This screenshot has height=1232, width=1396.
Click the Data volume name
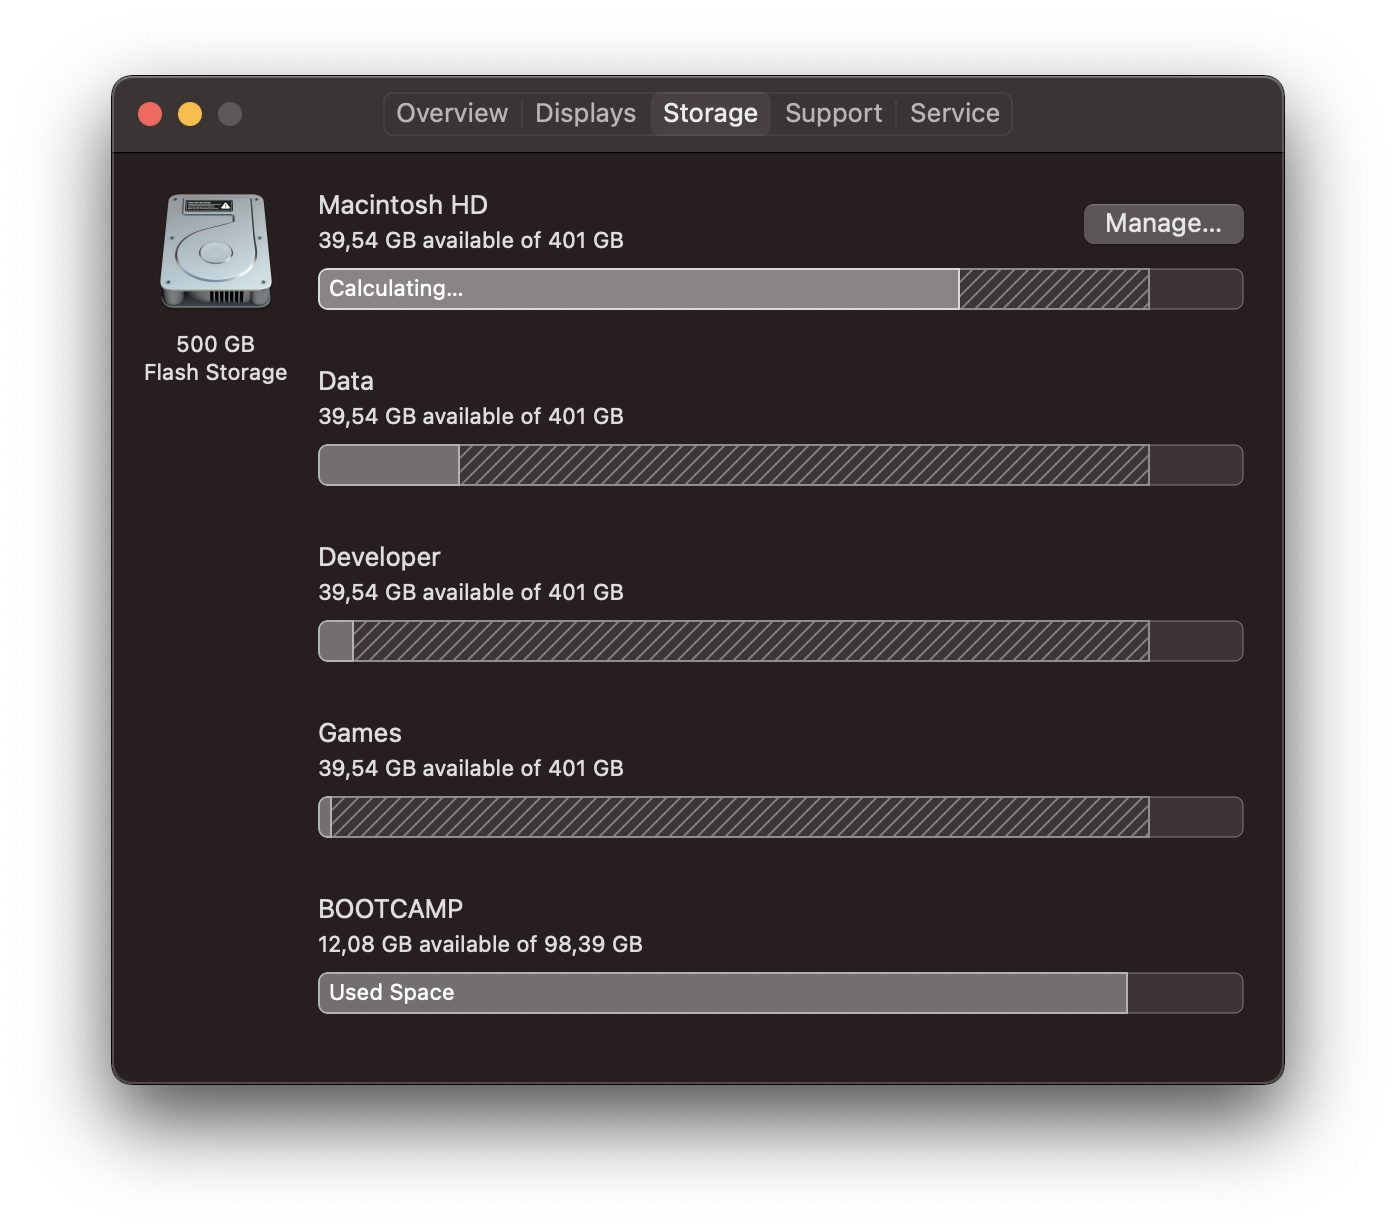346,381
